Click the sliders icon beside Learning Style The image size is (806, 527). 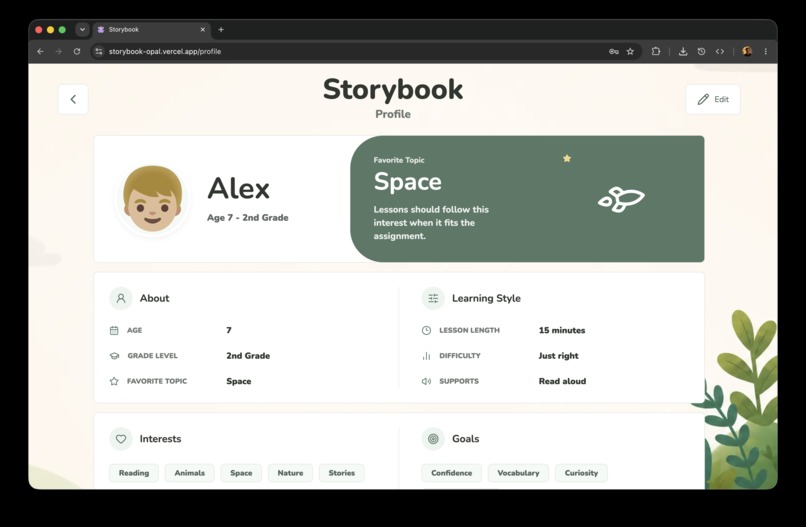pyautogui.click(x=433, y=298)
